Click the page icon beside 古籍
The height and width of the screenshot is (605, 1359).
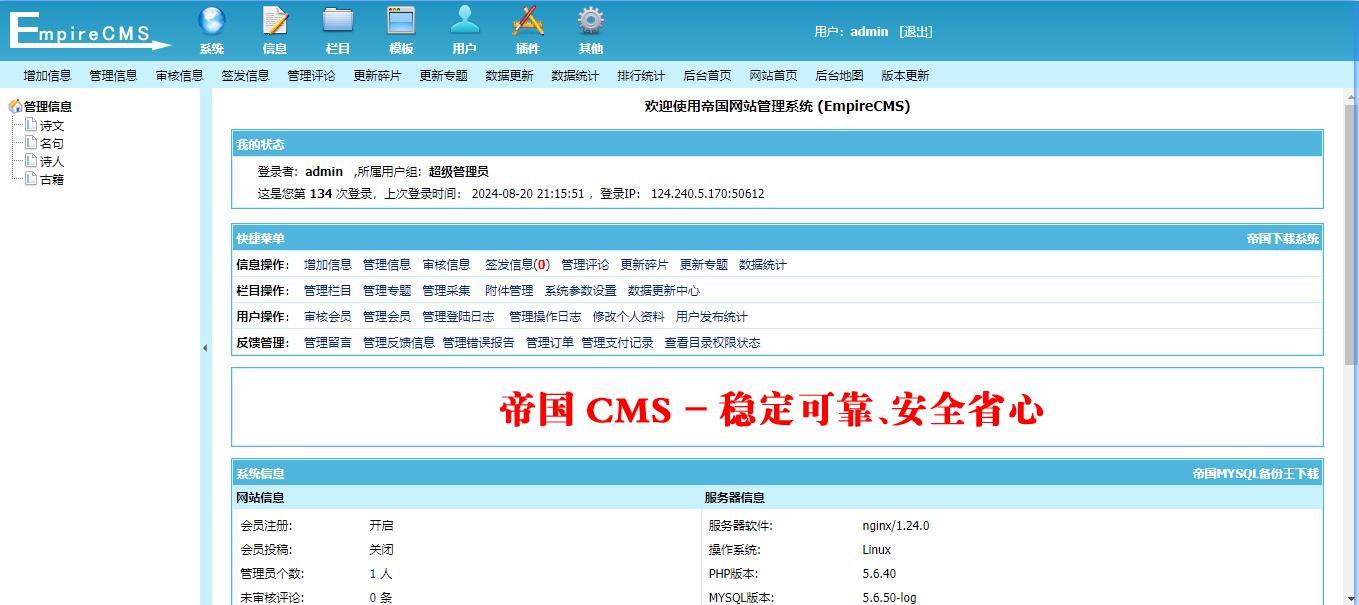[31, 179]
